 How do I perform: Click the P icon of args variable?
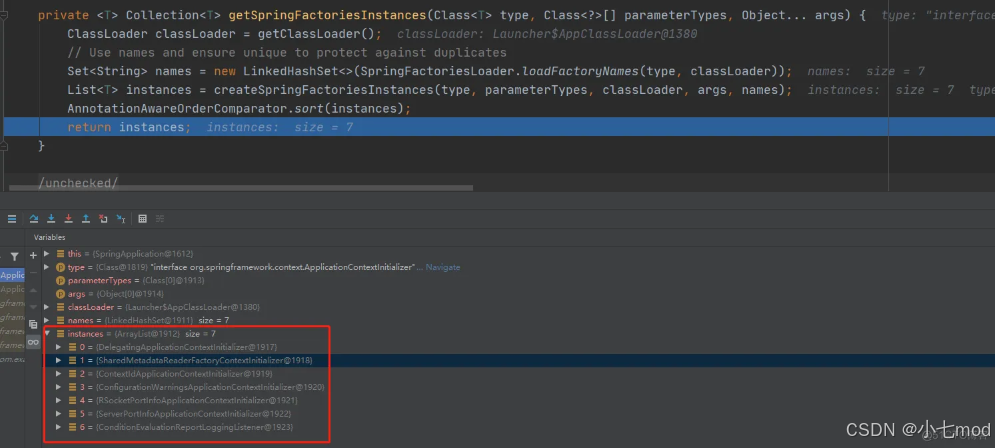point(60,294)
